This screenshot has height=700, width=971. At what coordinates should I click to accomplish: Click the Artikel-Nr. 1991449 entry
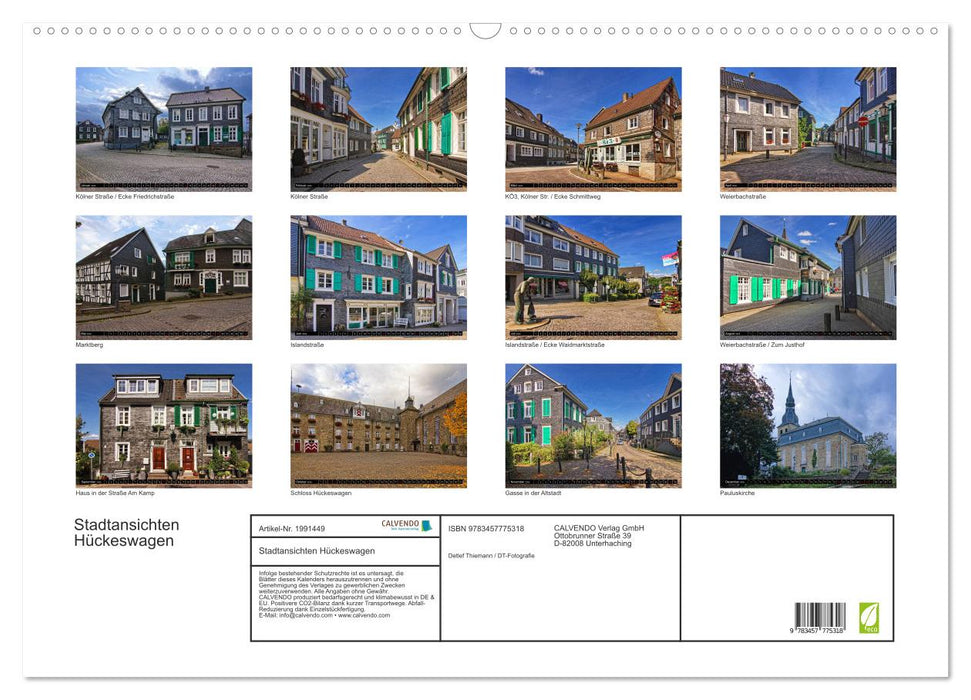294,529
